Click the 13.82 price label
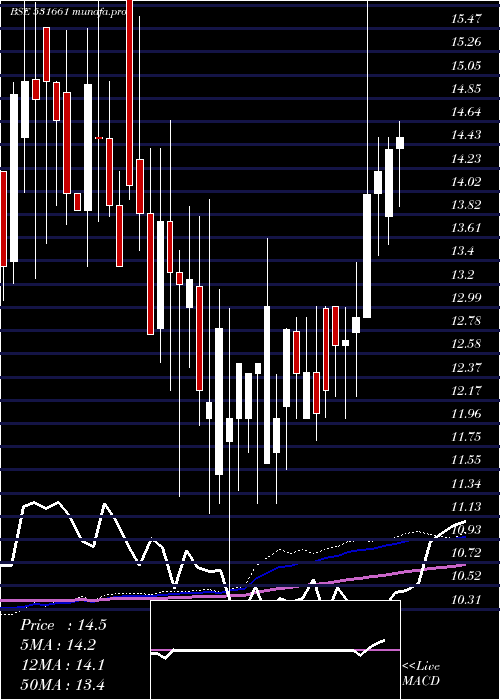This screenshot has height=700, width=500. coord(467,205)
